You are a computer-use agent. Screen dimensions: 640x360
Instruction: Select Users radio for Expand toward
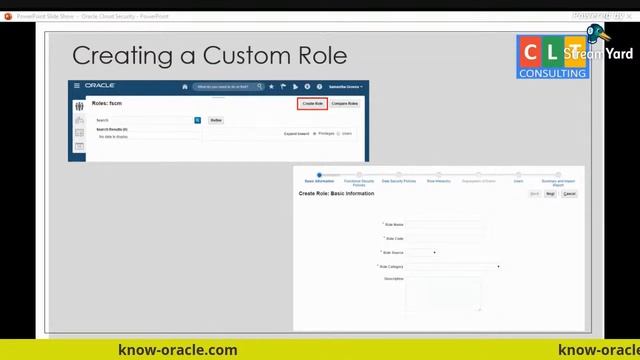click(338, 133)
